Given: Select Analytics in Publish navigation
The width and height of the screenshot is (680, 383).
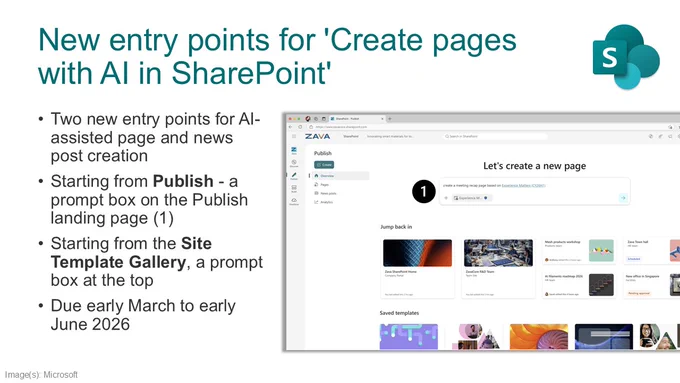Looking at the screenshot, I should [x=324, y=202].
